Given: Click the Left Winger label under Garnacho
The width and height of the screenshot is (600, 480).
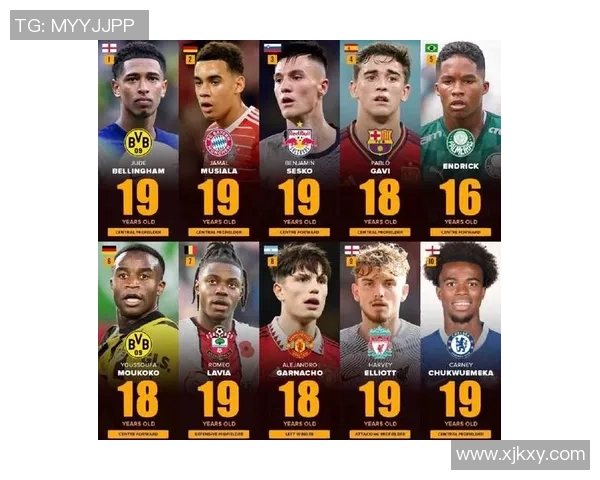Looking at the screenshot, I should pos(299,434).
